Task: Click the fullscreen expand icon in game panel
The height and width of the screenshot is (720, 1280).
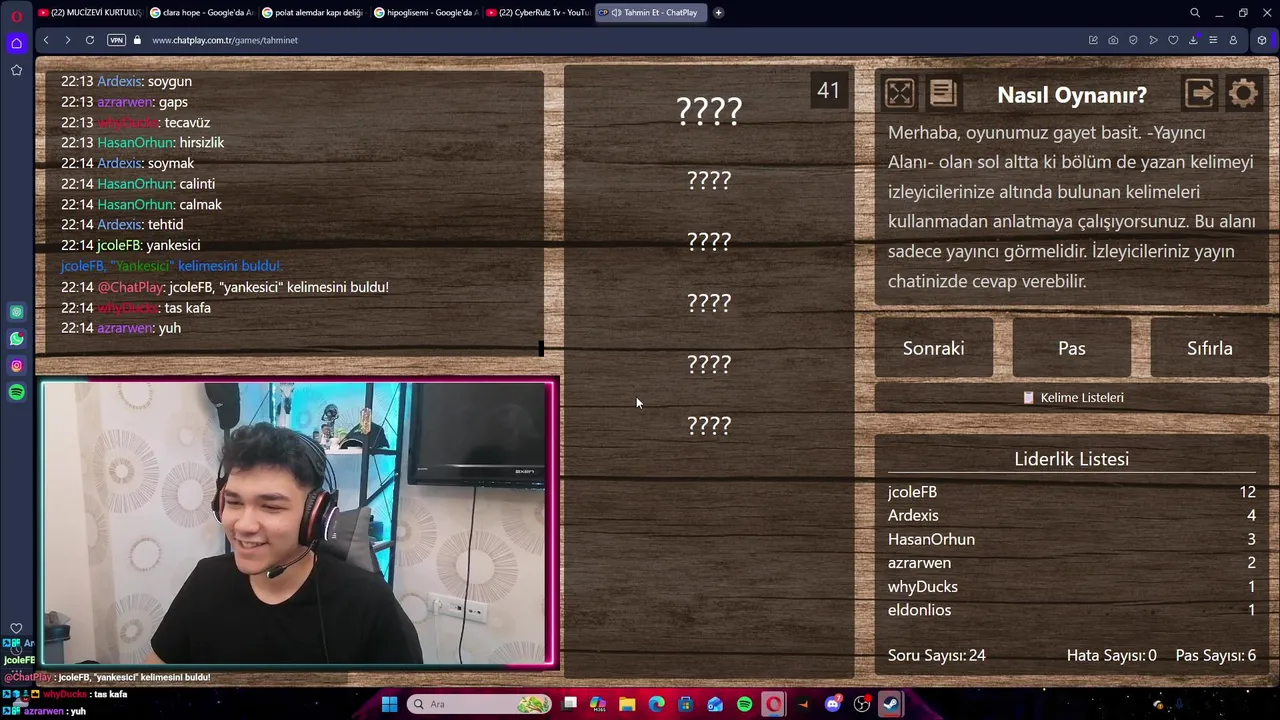Action: point(899,93)
